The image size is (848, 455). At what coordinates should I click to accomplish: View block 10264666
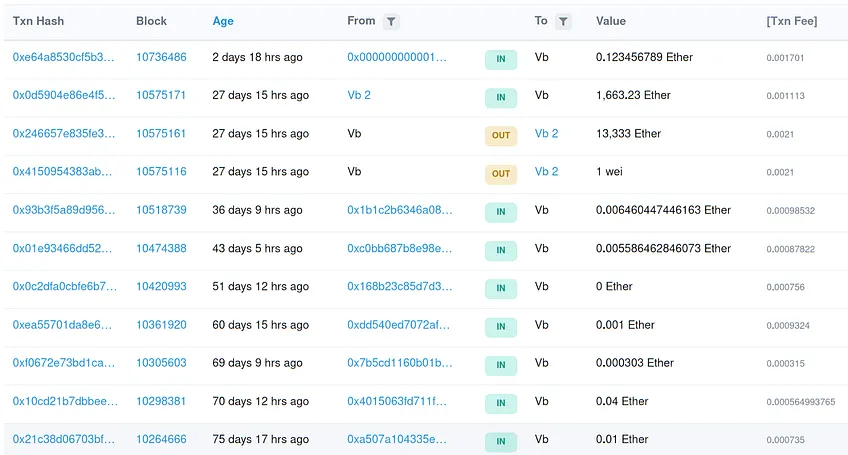[x=161, y=439]
